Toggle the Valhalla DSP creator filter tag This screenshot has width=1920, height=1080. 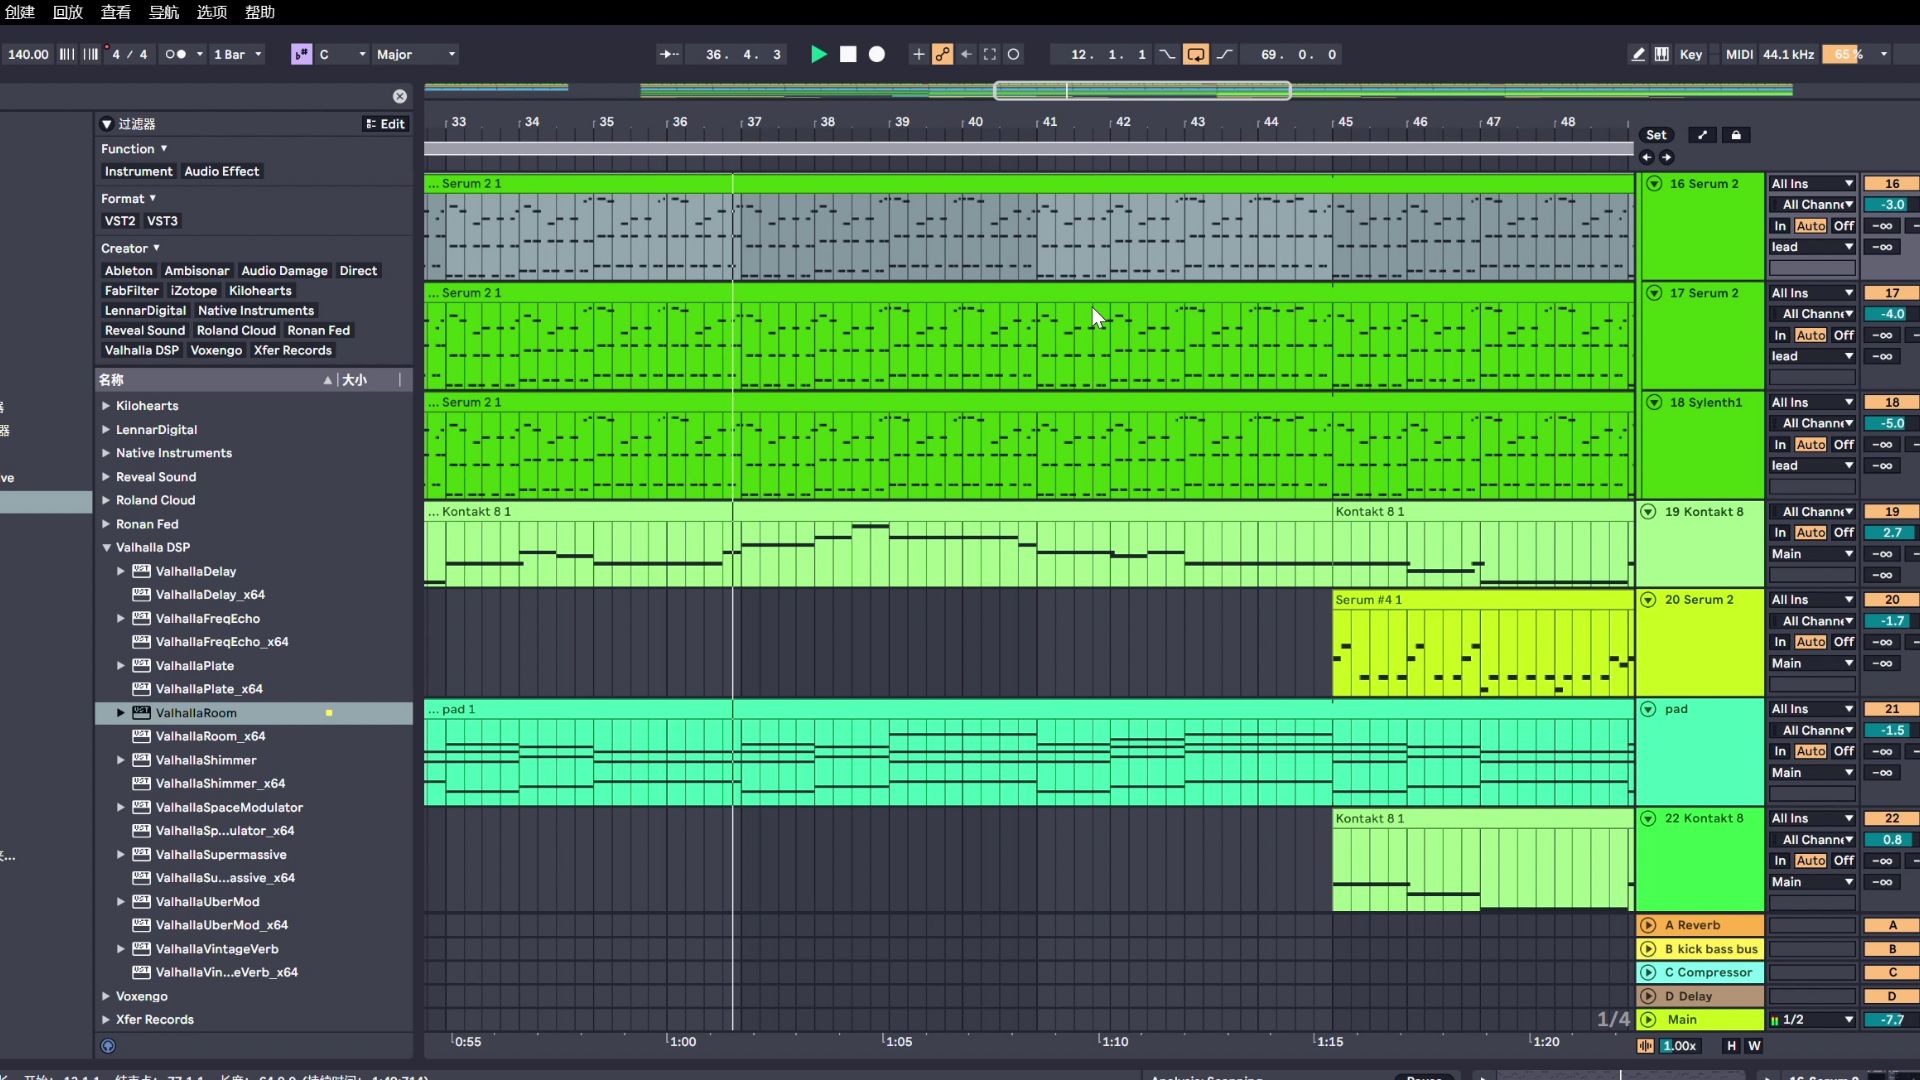pos(141,350)
